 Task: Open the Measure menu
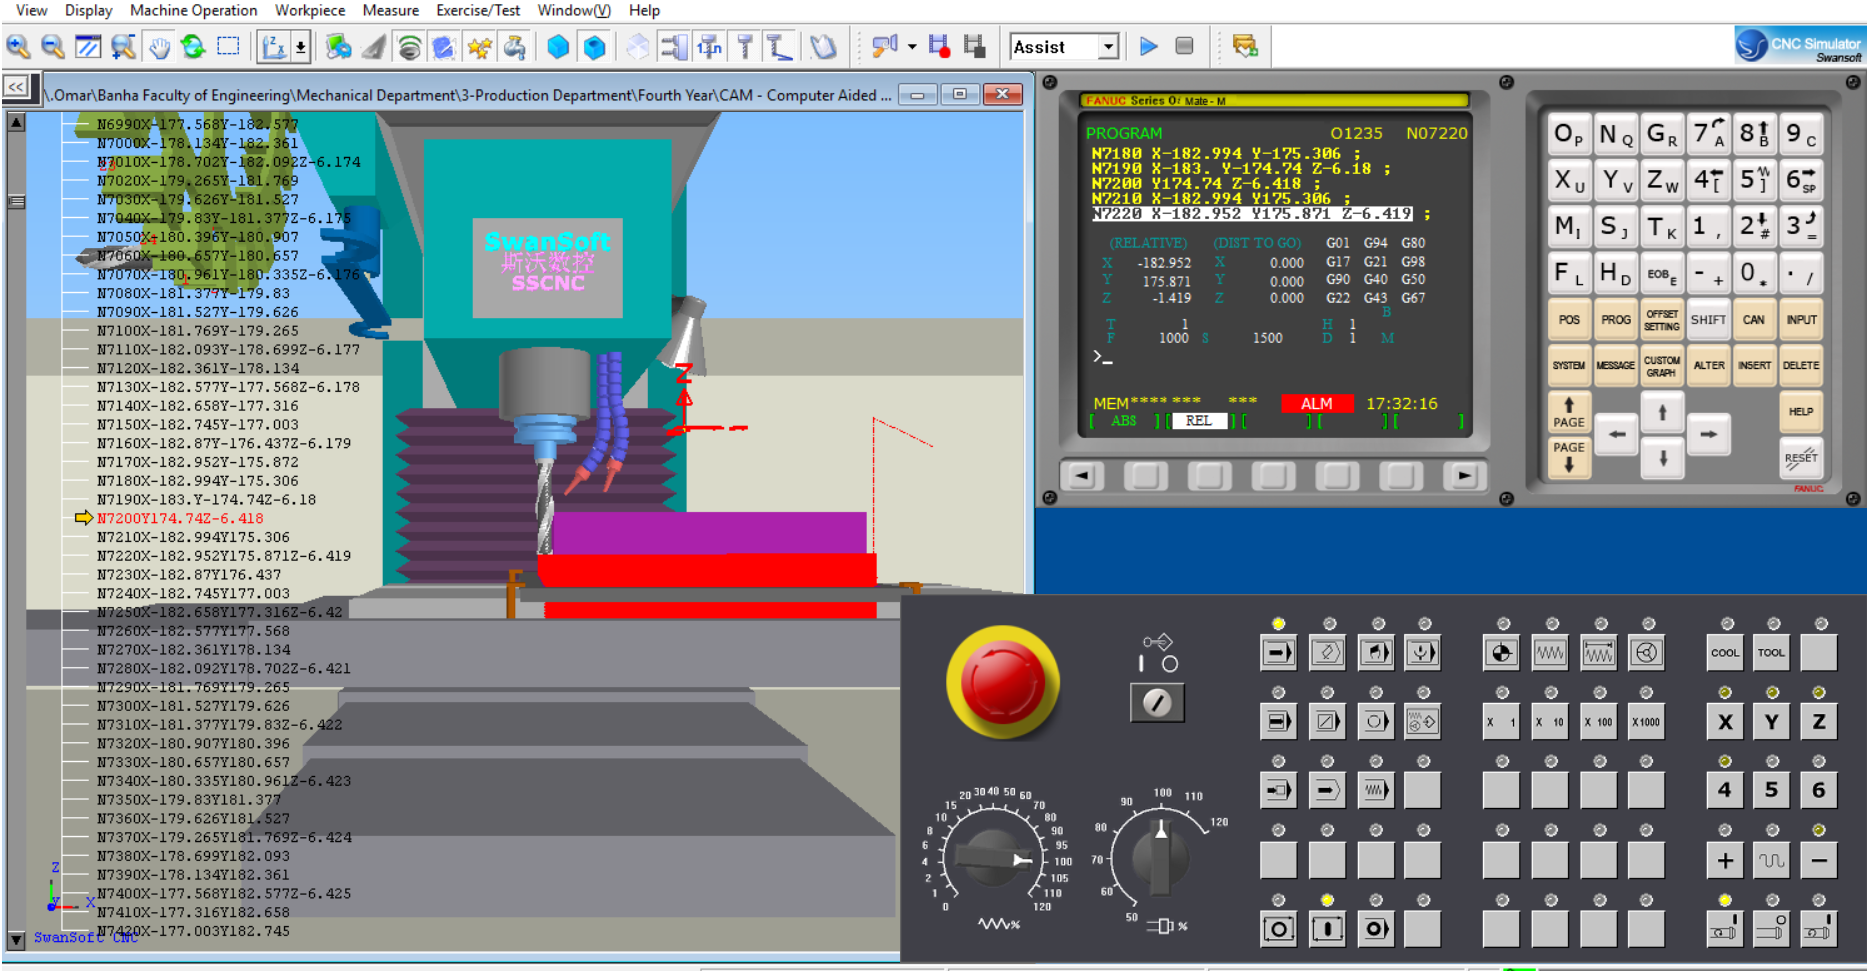point(391,10)
